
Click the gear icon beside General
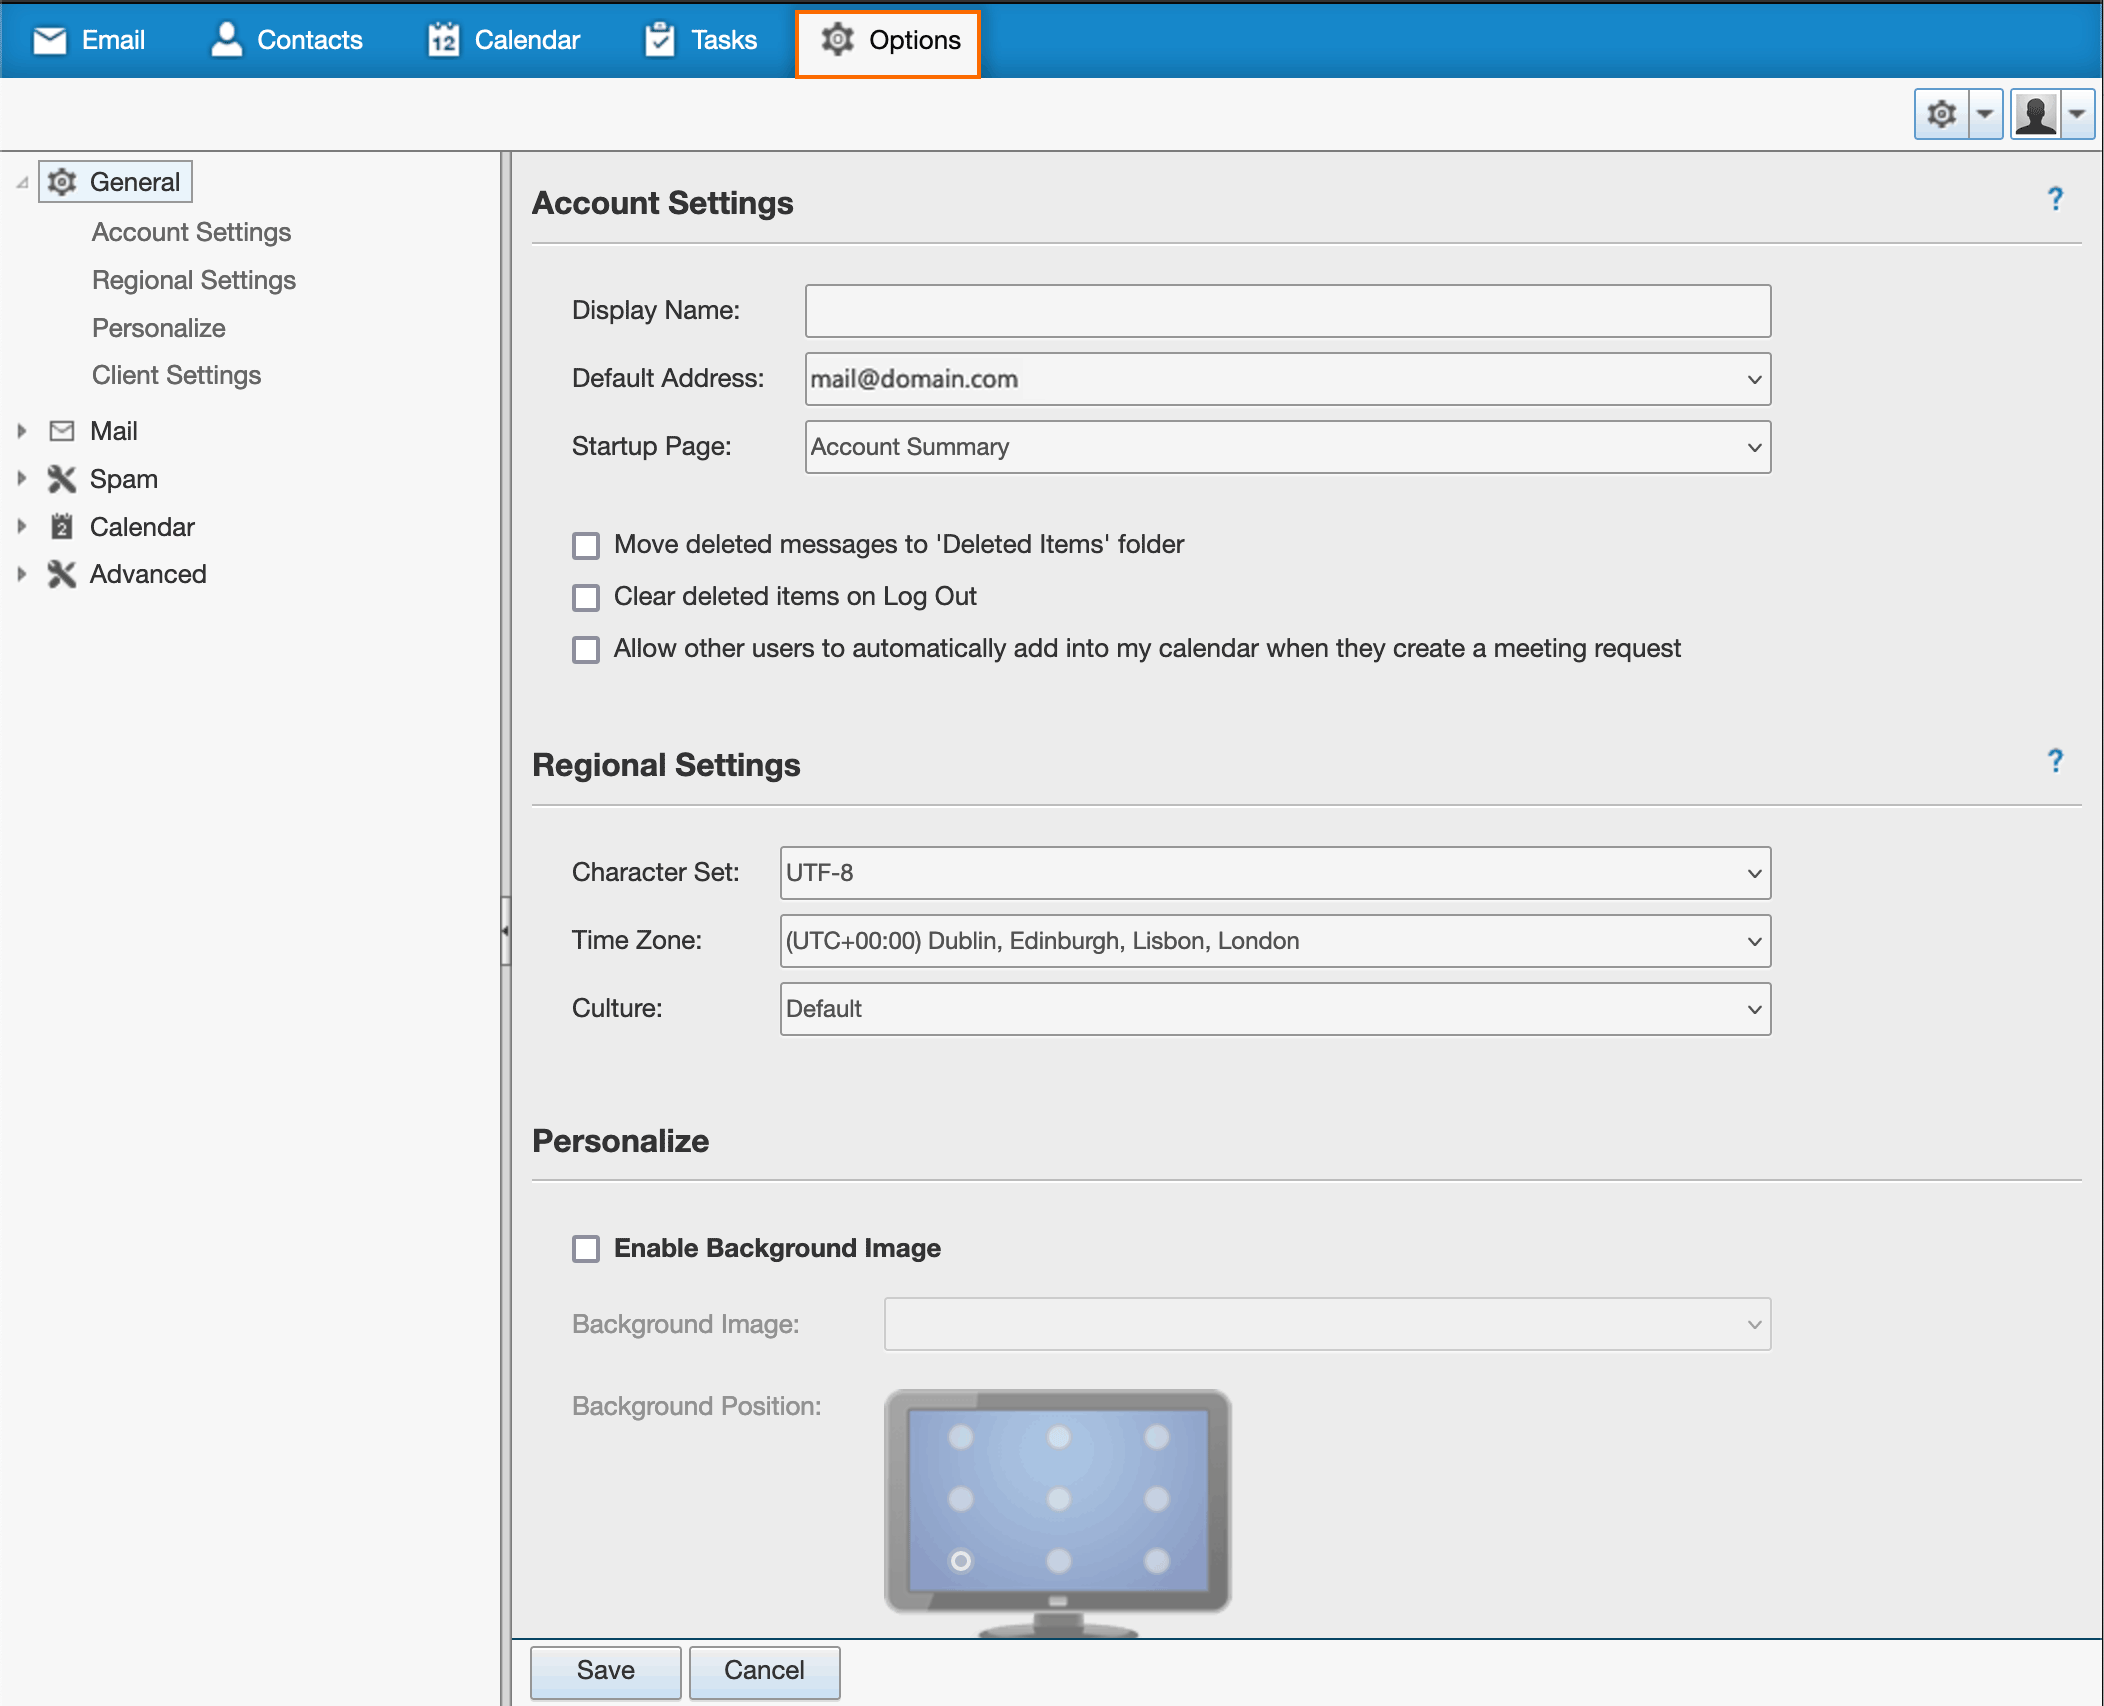[x=62, y=182]
